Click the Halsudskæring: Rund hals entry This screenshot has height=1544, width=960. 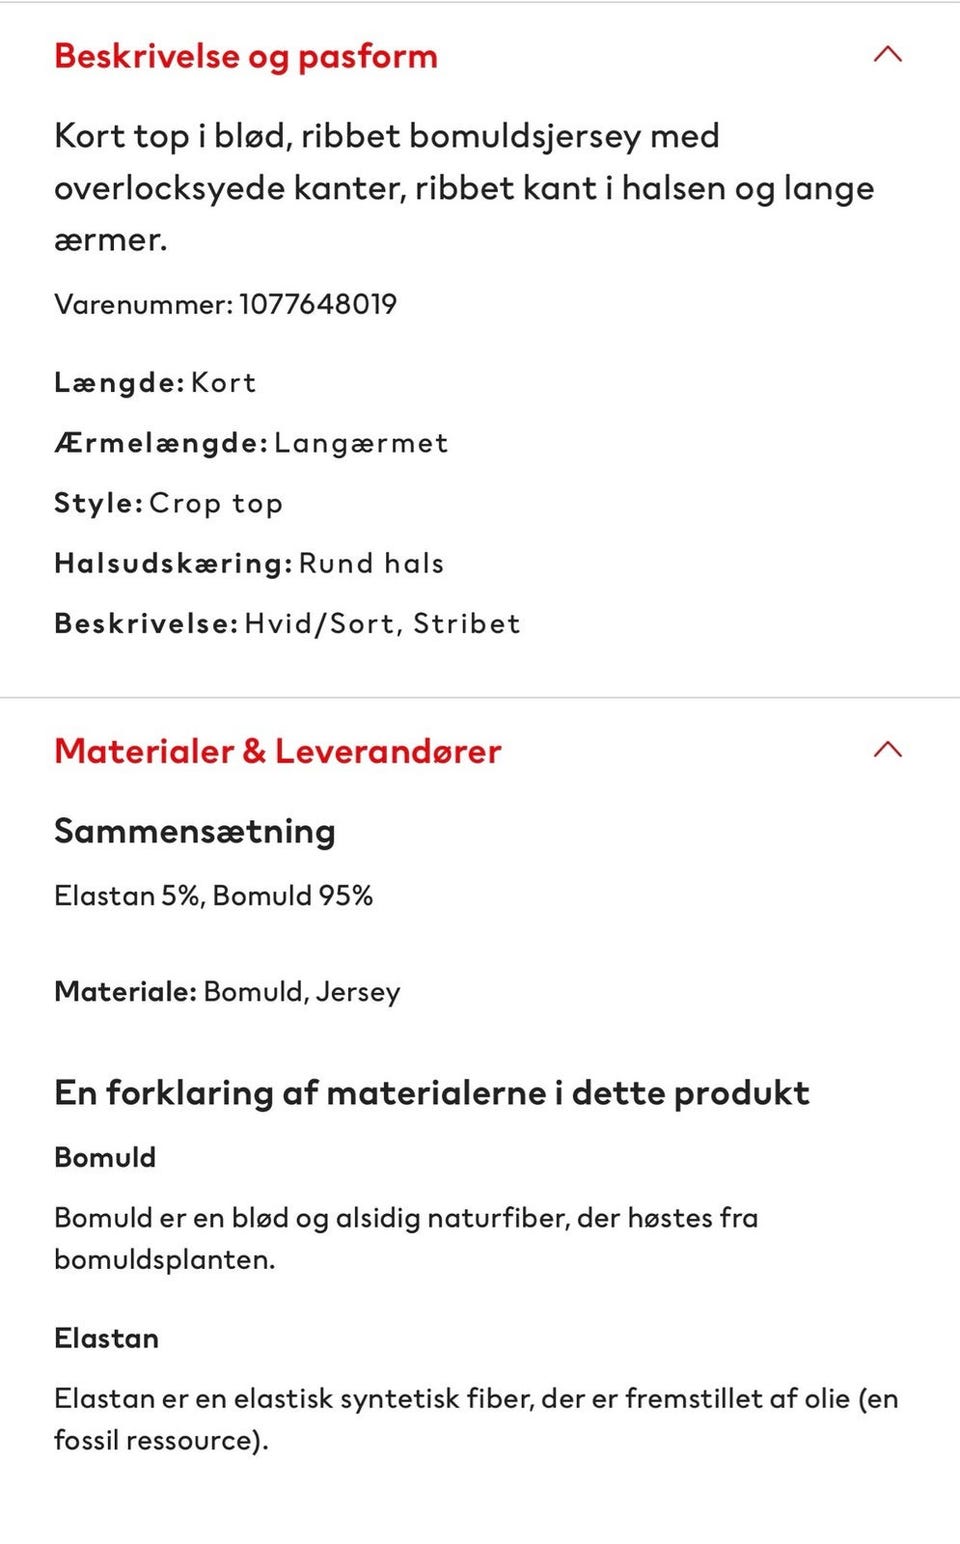click(x=248, y=563)
